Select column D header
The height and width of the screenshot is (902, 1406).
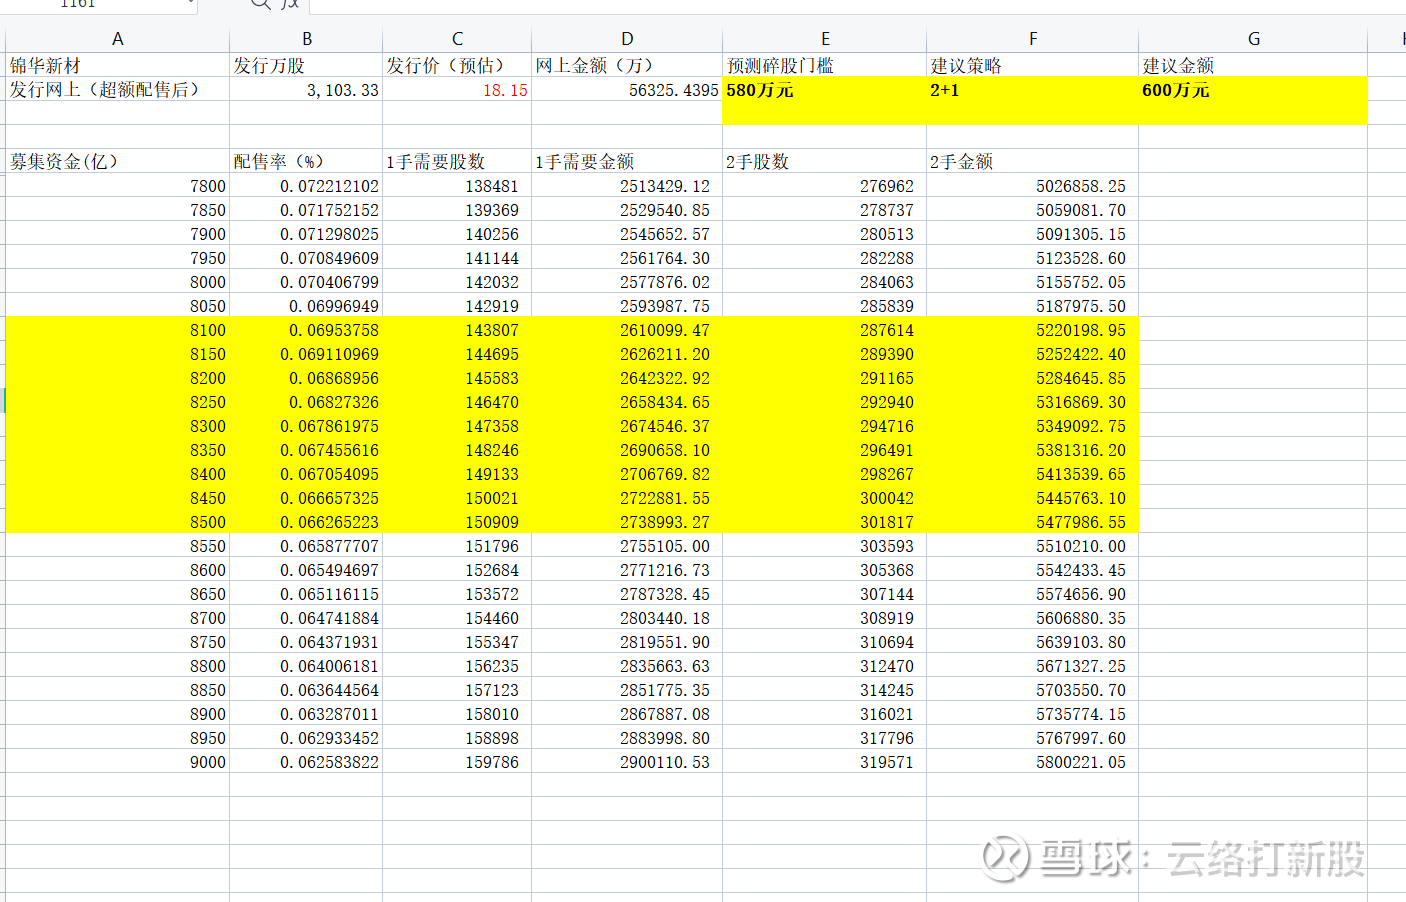pos(627,39)
